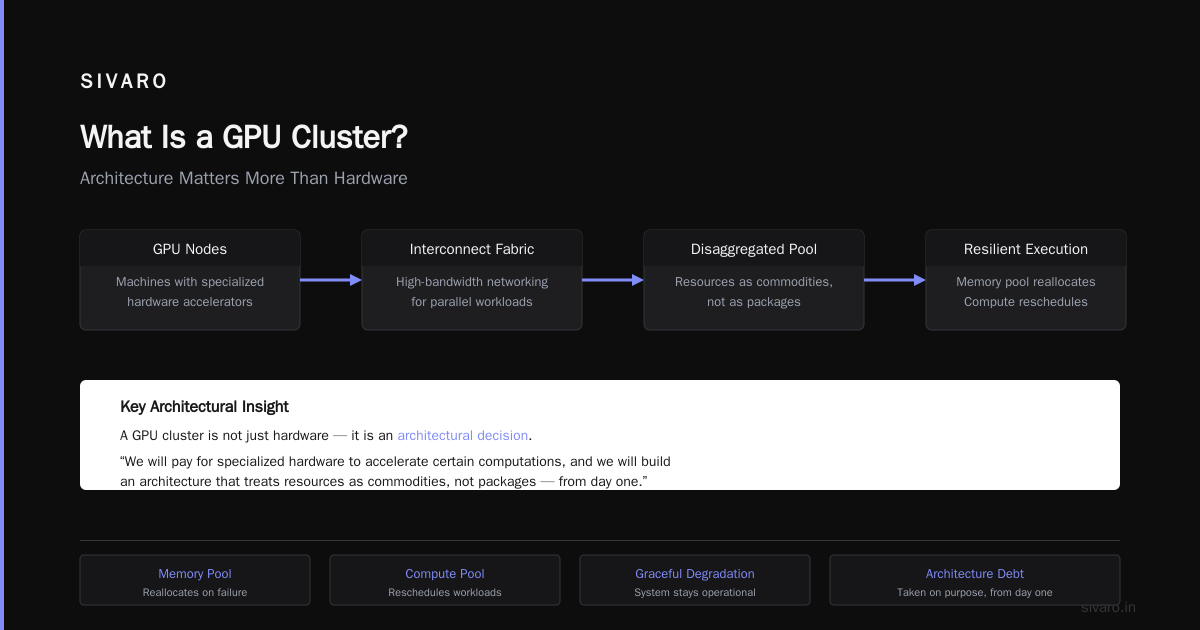1200x630 pixels.
Task: Open the Graceful Degradation tile
Action: tap(695, 580)
